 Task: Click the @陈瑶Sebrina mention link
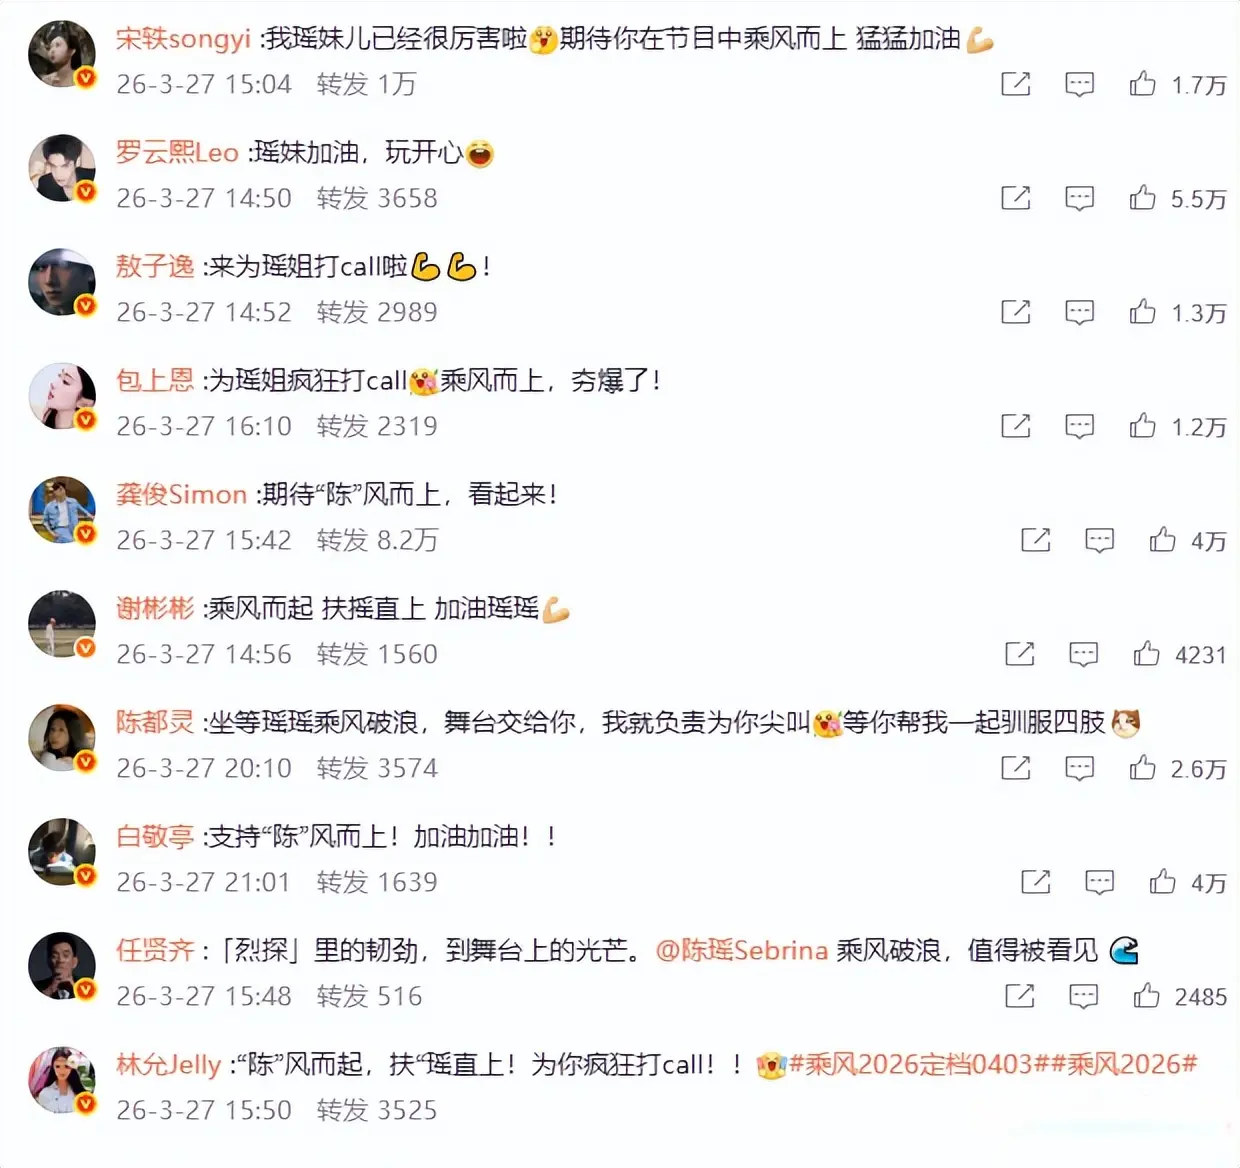[741, 950]
